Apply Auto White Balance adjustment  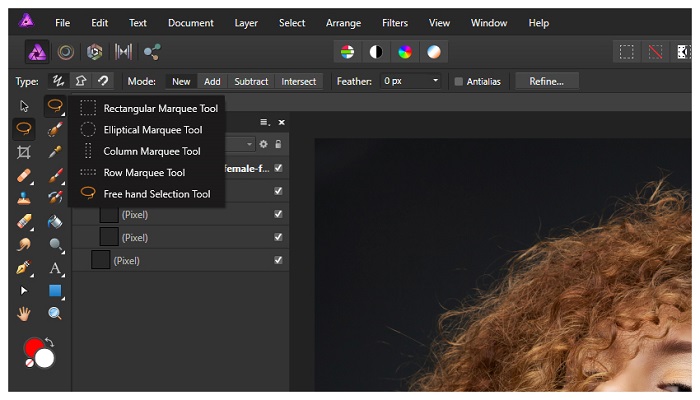tap(433, 52)
